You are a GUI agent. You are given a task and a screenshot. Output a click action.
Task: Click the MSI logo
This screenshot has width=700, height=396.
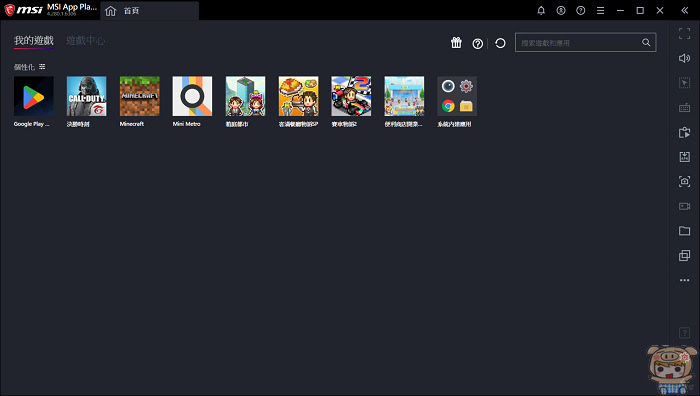24,10
